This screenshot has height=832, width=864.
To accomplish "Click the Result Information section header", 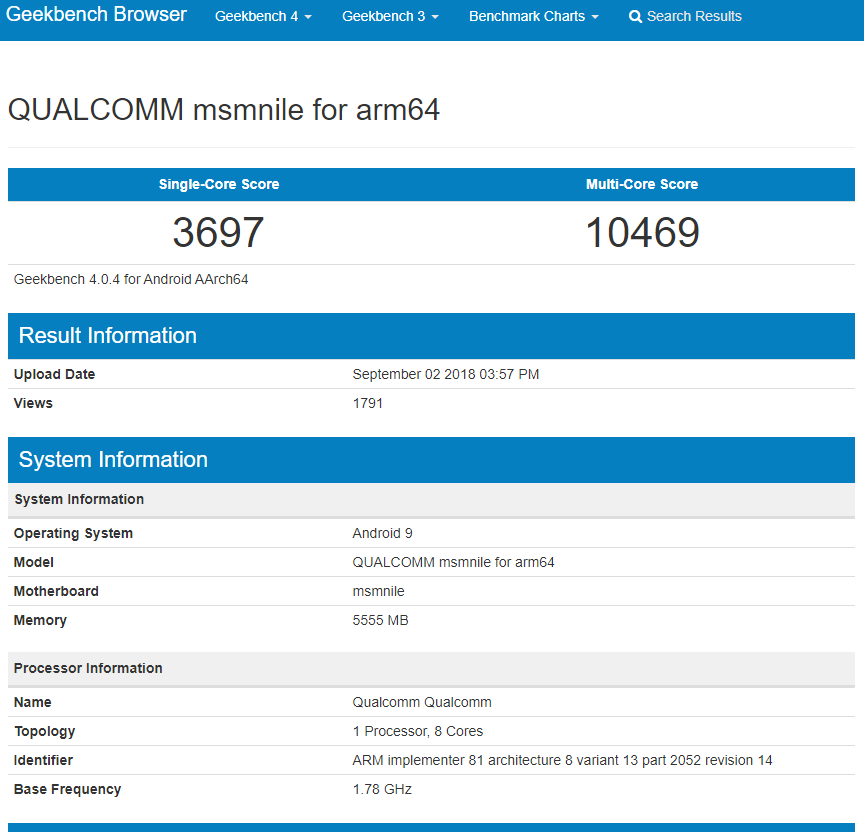I will (x=431, y=336).
